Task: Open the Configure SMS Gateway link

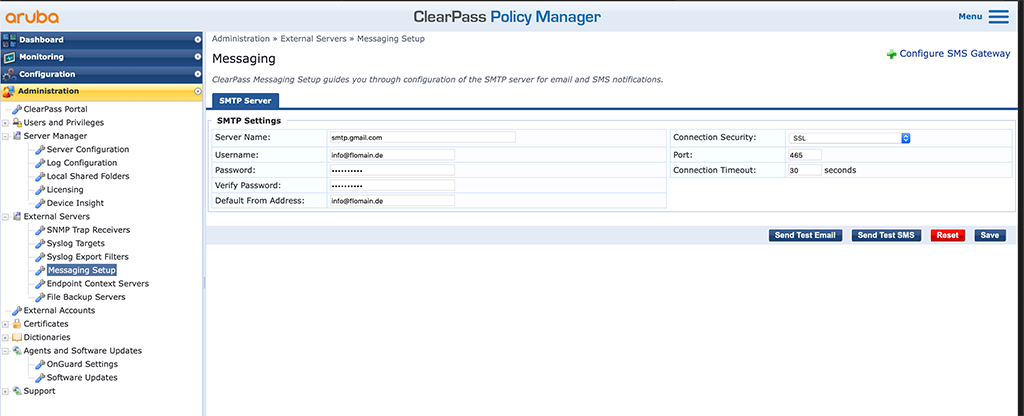Action: (955, 54)
